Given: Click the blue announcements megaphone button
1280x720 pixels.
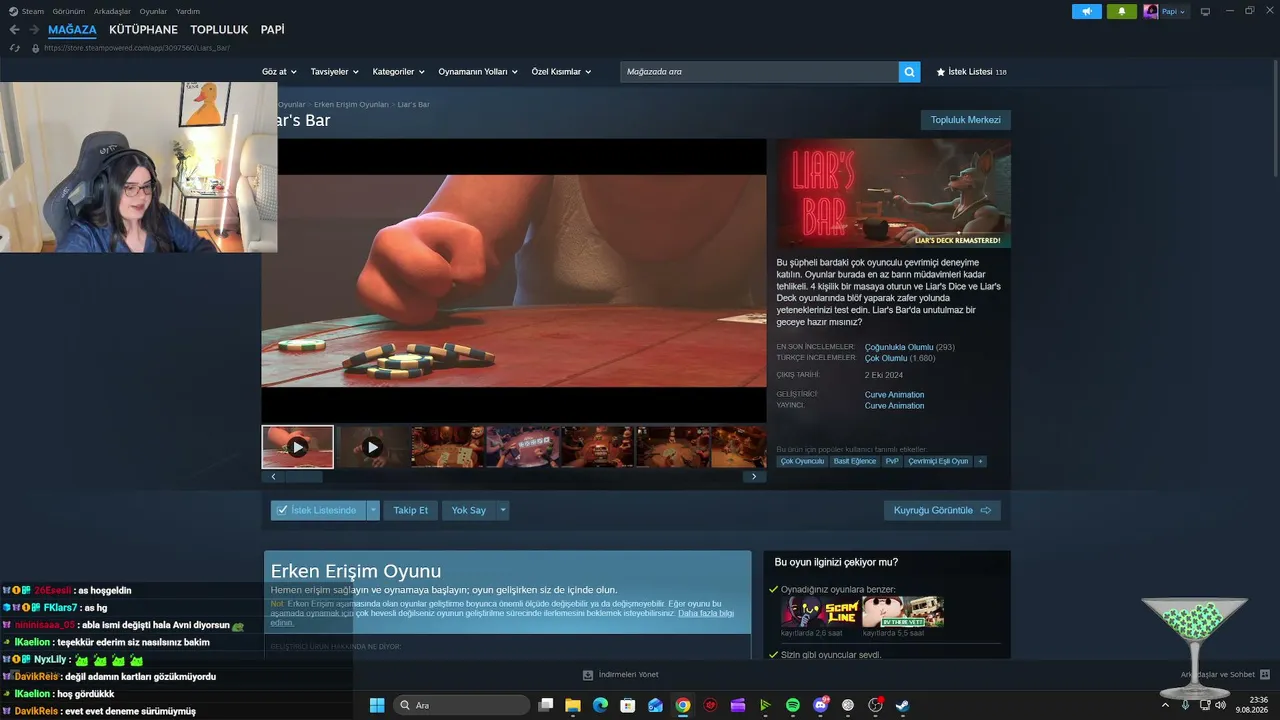Looking at the screenshot, I should (1086, 11).
